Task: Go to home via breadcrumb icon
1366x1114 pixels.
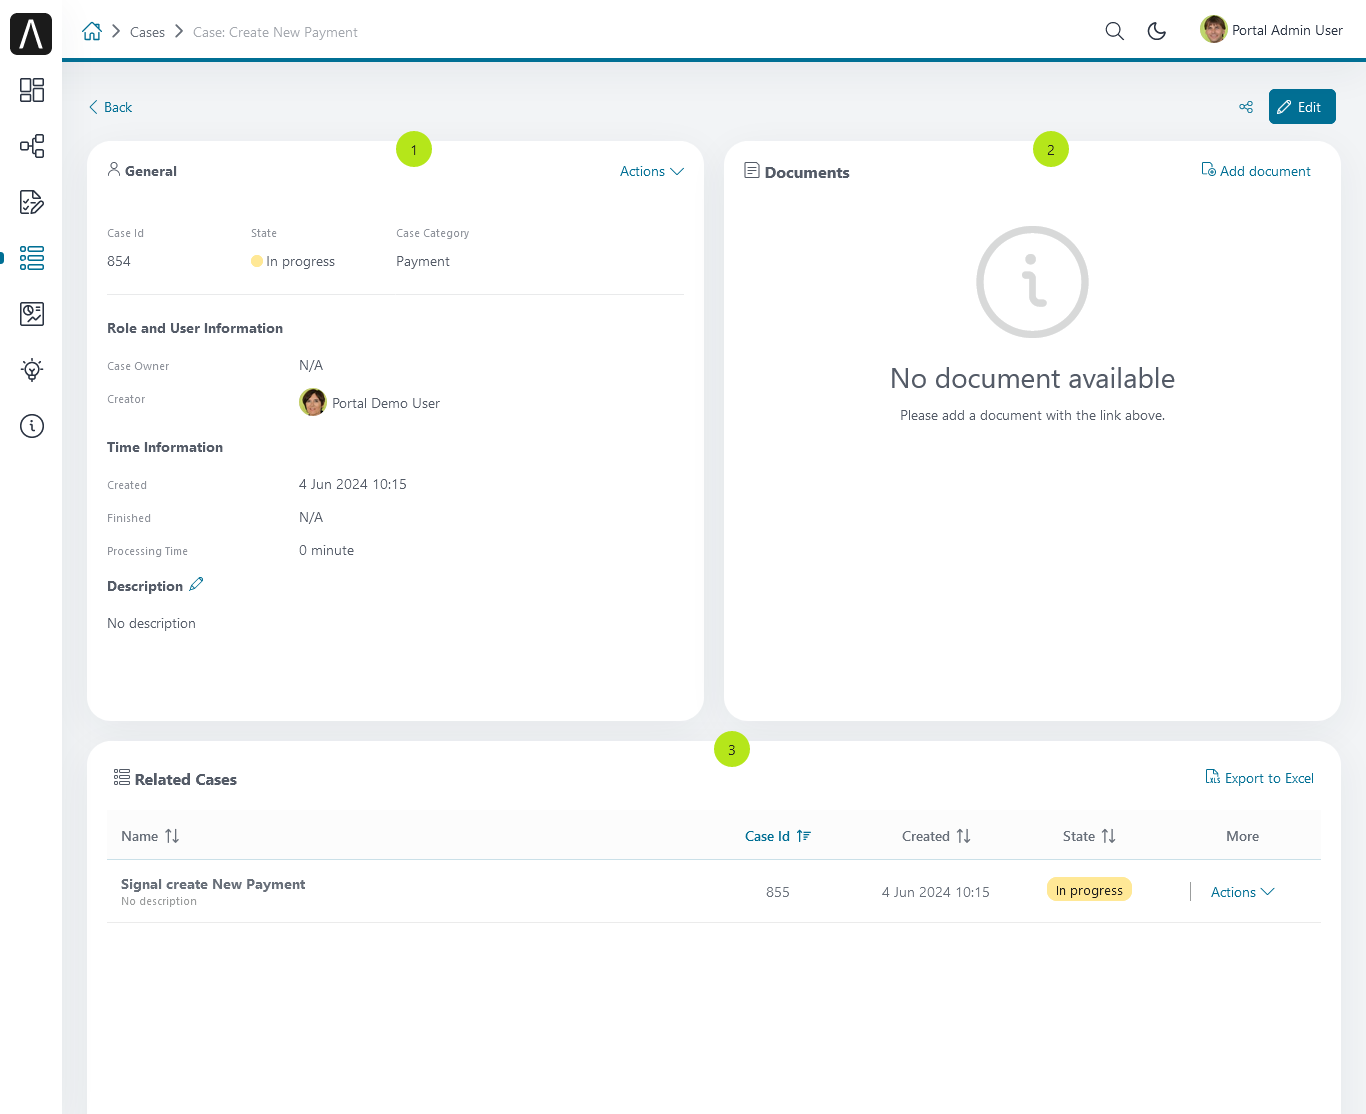Action: (x=92, y=31)
